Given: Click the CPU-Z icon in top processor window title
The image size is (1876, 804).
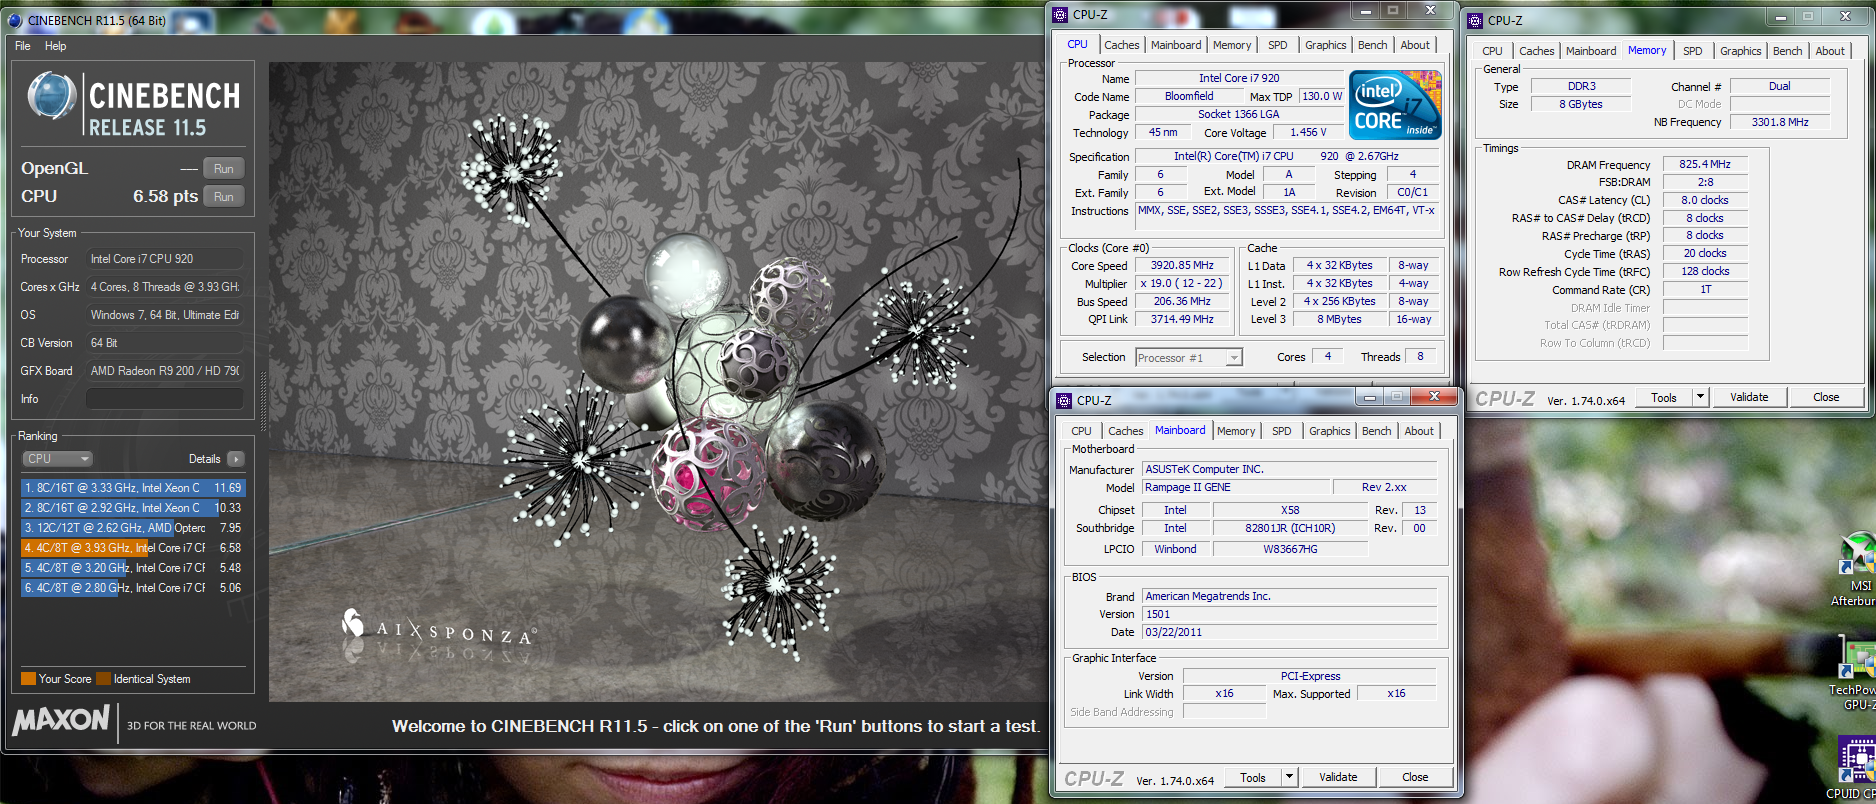Looking at the screenshot, I should [1060, 14].
